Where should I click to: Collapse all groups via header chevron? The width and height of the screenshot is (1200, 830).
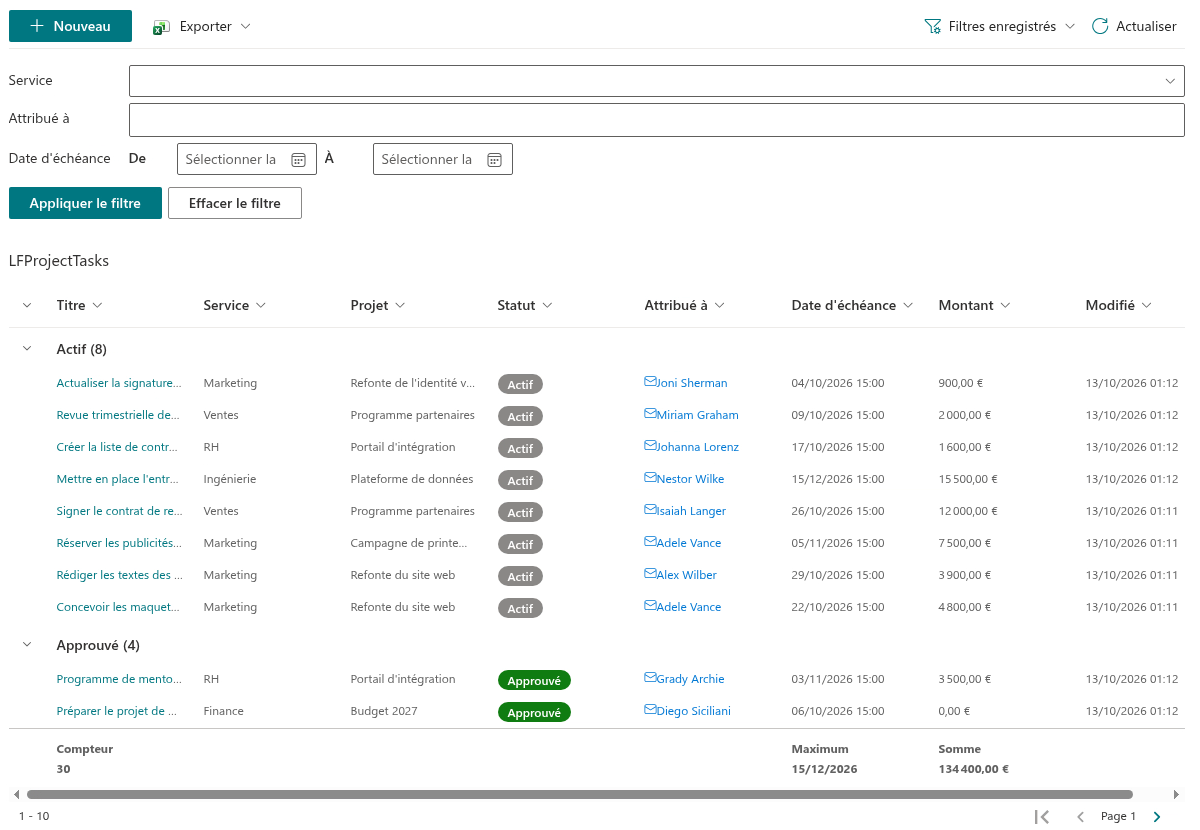point(27,305)
